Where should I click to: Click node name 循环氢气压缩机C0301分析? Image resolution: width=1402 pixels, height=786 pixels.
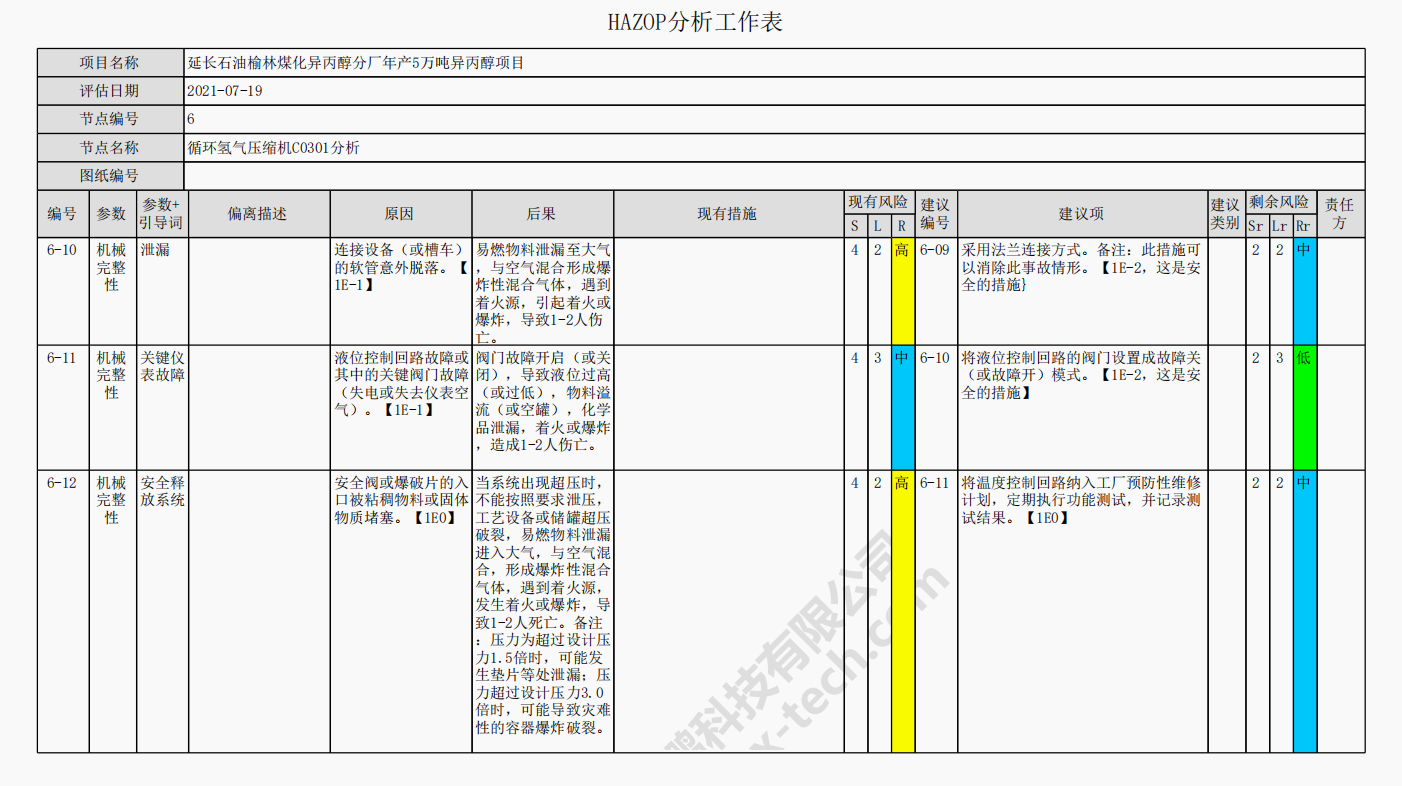pyautogui.click(x=274, y=148)
